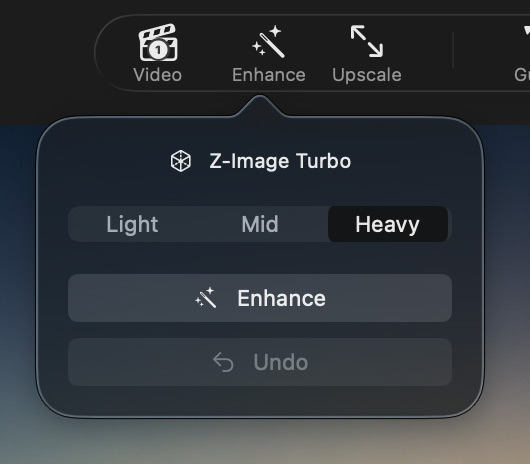The image size is (530, 464).
Task: Select the Upscale diagonal arrows icon
Action: point(367,41)
